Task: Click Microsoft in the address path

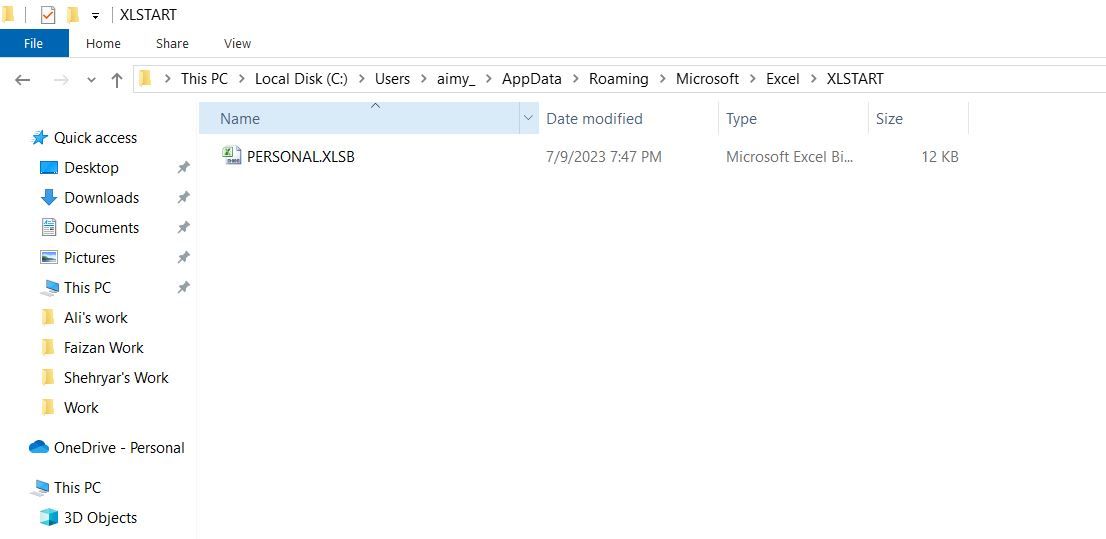Action: (707, 79)
